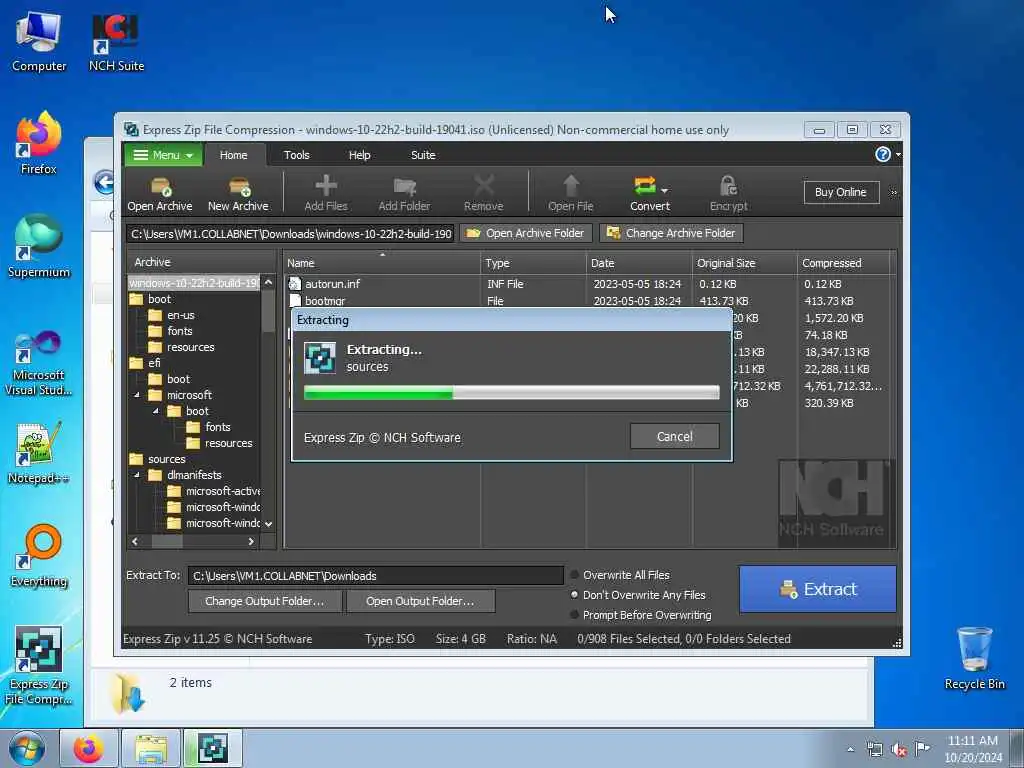This screenshot has height=768, width=1024.
Task: Select autorun.inf file row
Action: (588, 284)
